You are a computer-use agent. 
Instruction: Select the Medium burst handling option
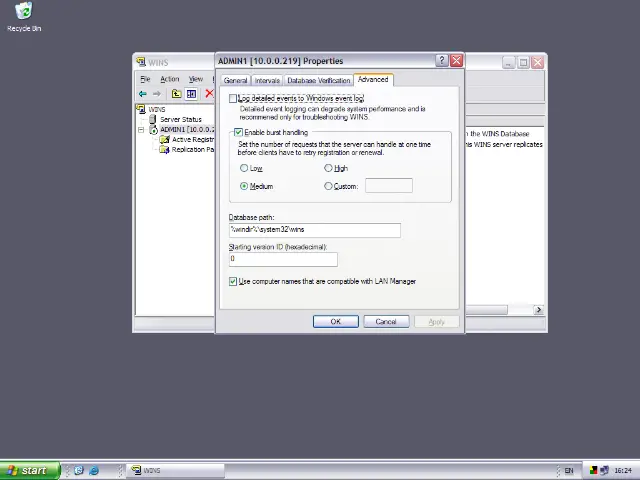click(244, 186)
